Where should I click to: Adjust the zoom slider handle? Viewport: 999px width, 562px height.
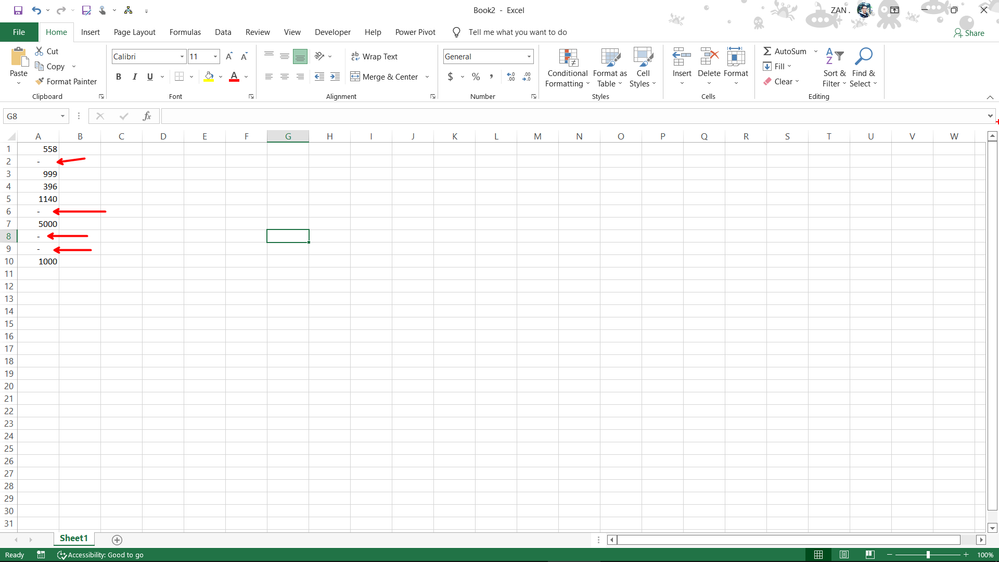pyautogui.click(x=928, y=555)
